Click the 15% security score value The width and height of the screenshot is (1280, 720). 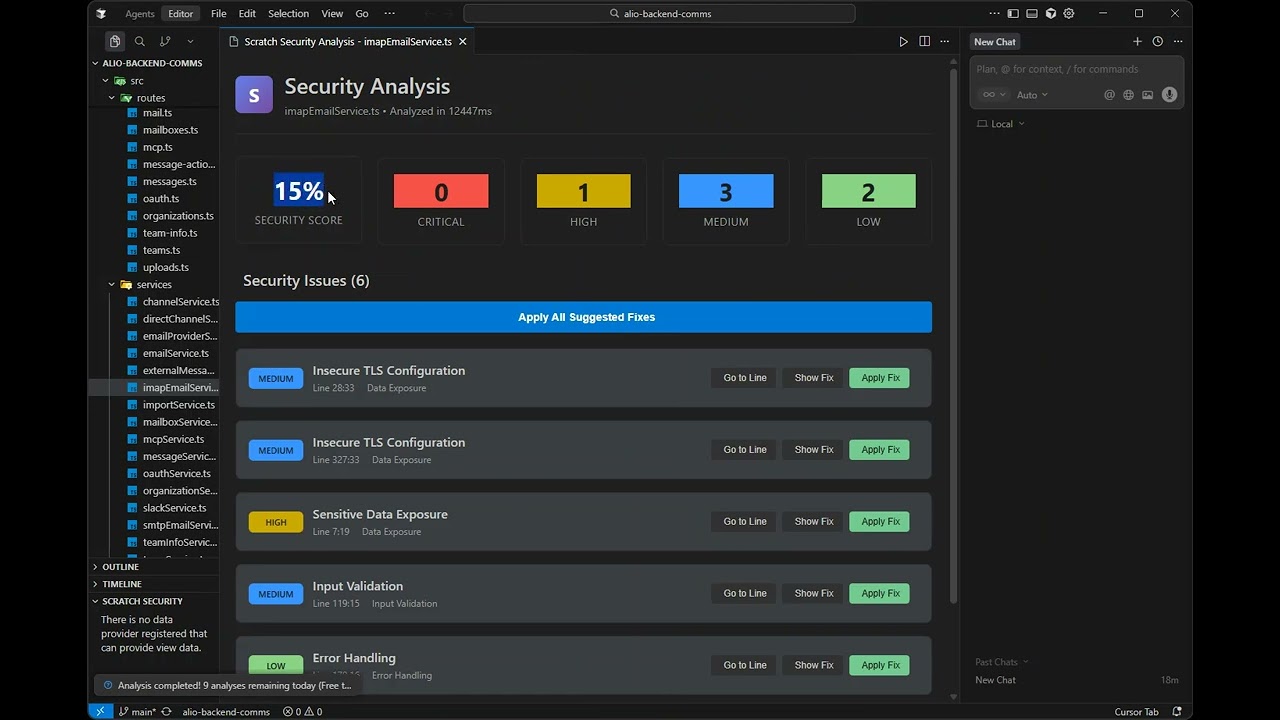(299, 191)
